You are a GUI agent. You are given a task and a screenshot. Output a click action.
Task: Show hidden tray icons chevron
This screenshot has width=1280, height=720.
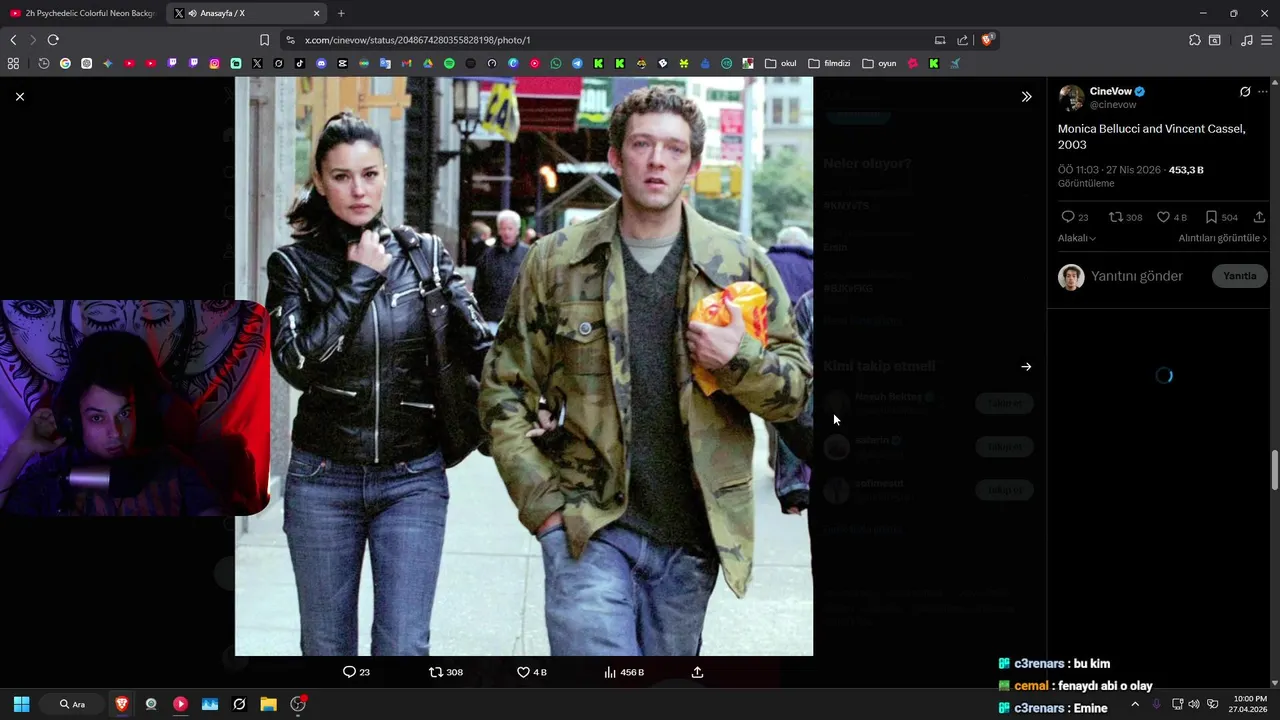(x=1135, y=704)
